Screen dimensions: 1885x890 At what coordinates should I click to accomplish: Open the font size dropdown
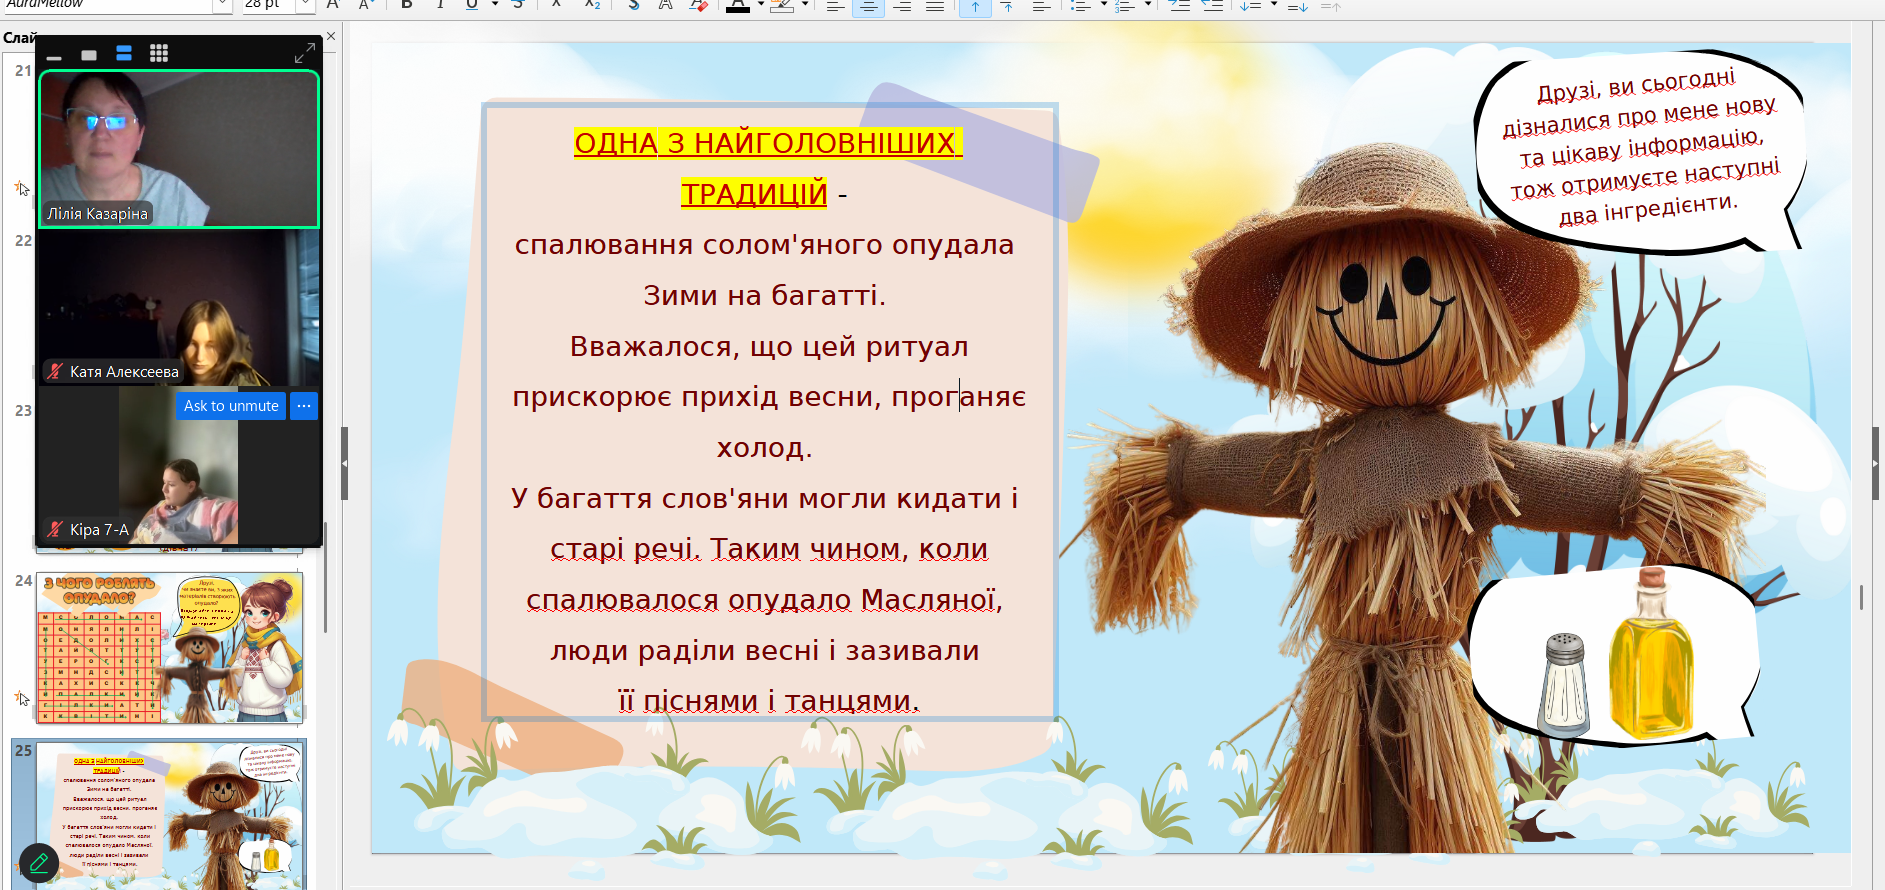305,5
